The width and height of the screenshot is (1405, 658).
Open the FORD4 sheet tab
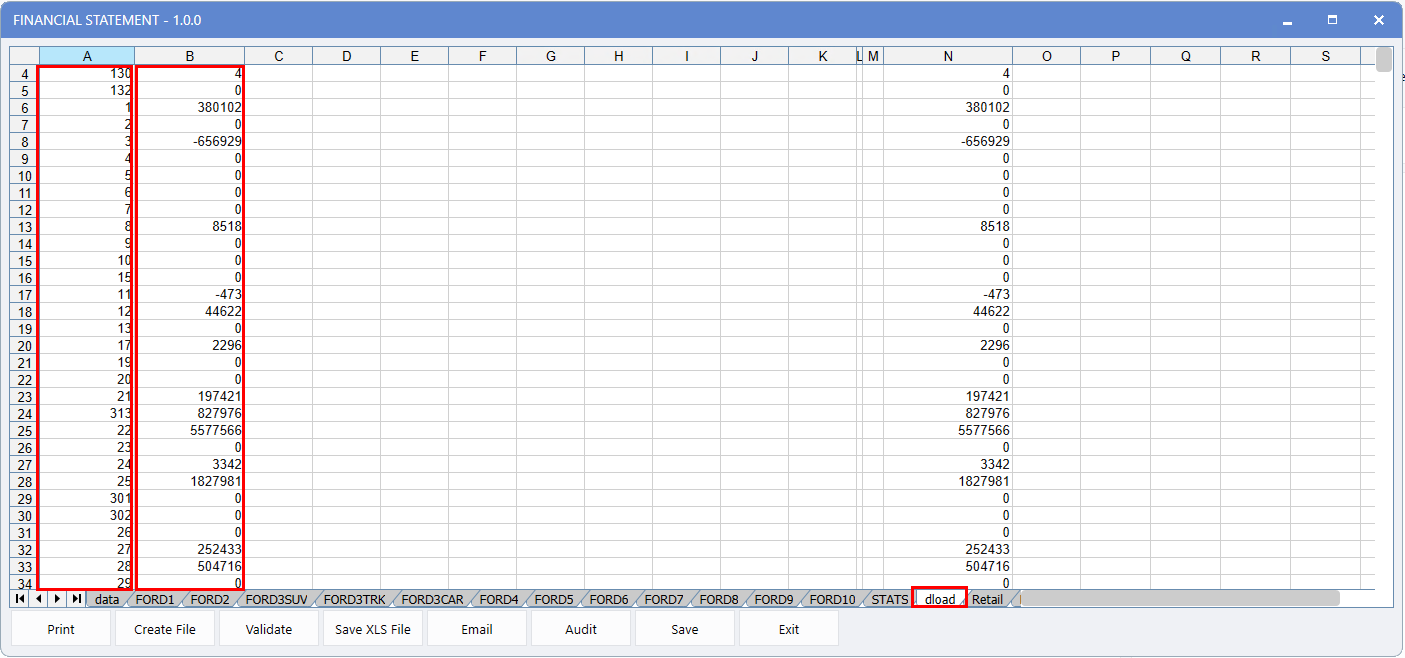point(499,600)
